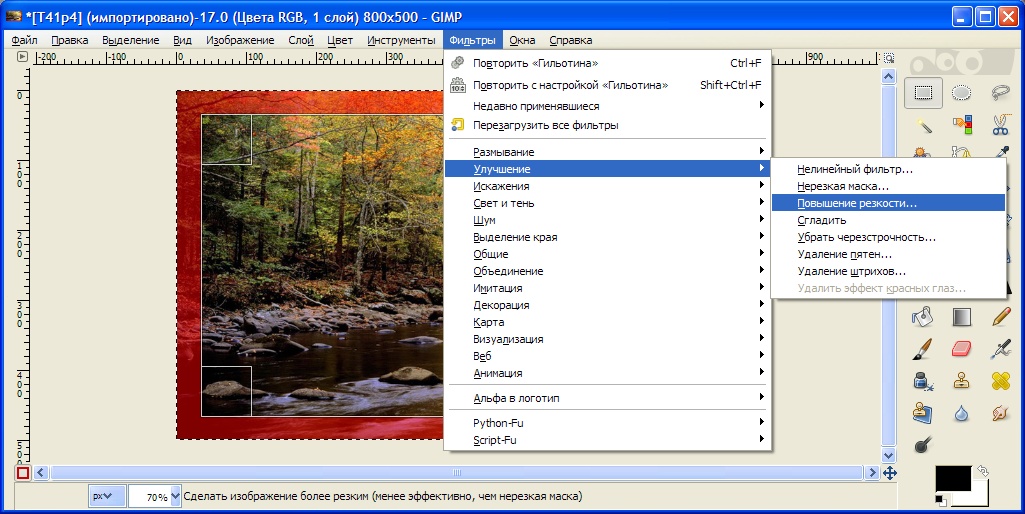The height and width of the screenshot is (514, 1025).
Task: Open the ruler-corner image menu button
Action: point(22,57)
